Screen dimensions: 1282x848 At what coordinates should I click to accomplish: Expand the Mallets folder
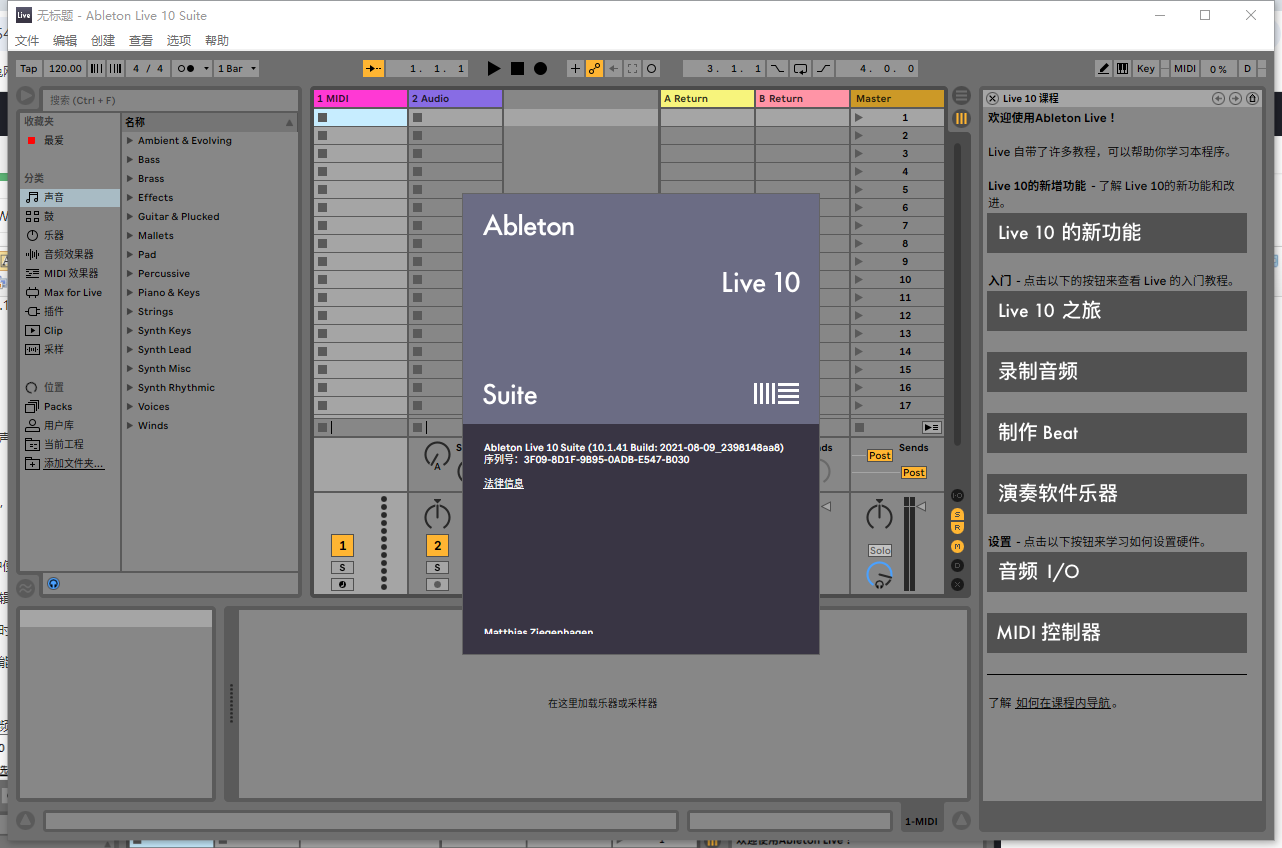point(130,236)
